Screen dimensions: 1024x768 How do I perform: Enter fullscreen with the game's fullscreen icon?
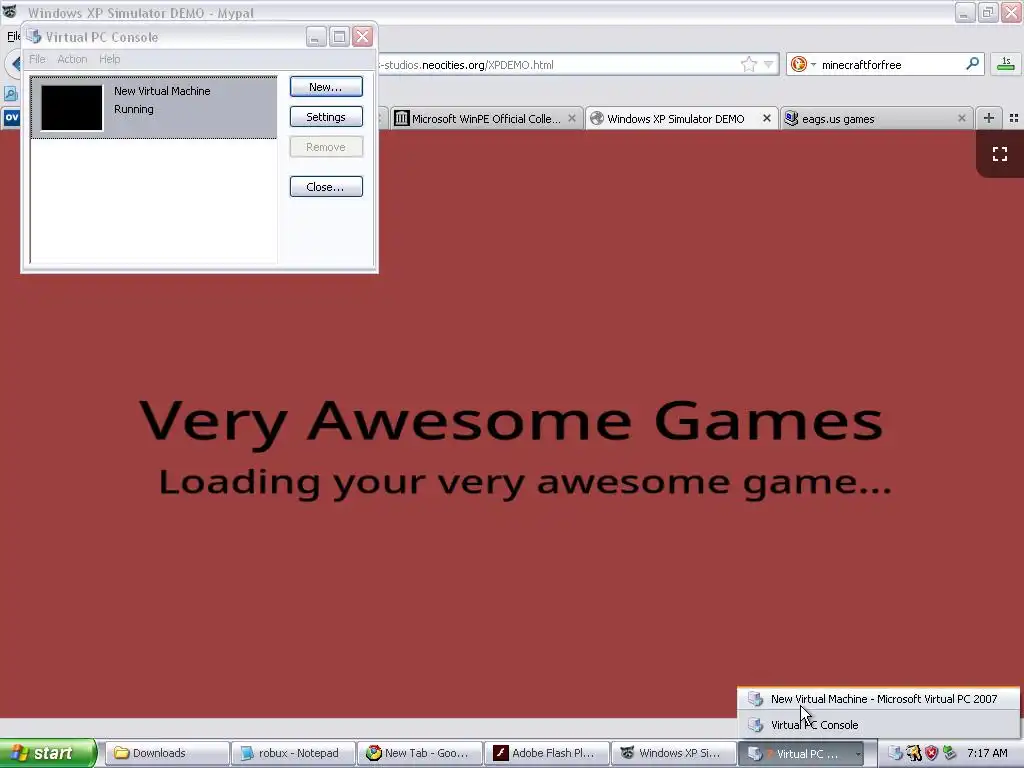(1000, 154)
